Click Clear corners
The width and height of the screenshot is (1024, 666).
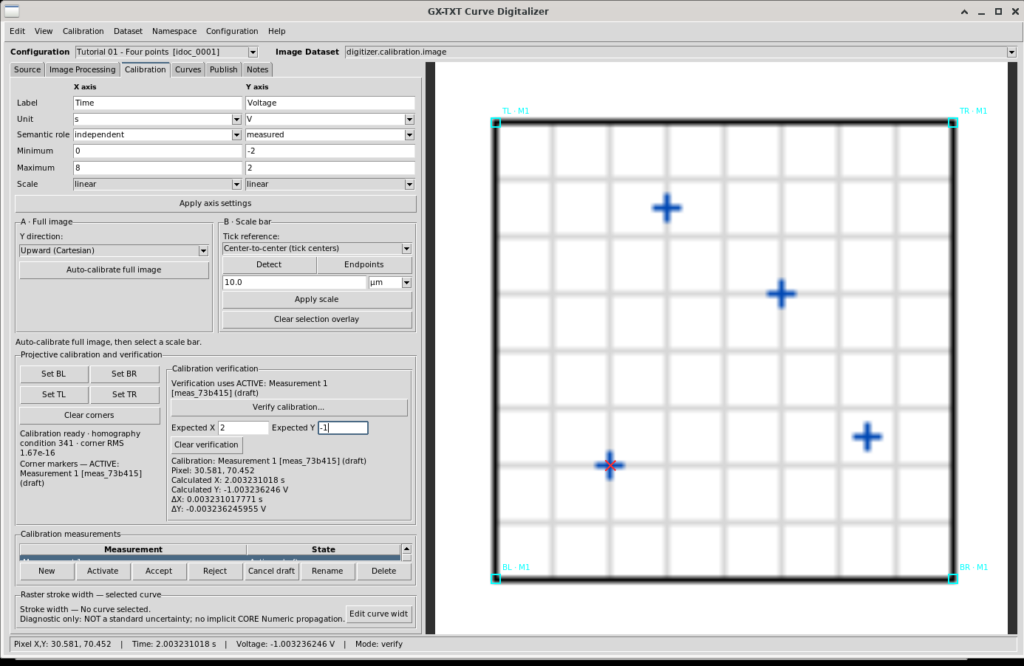[x=89, y=415]
